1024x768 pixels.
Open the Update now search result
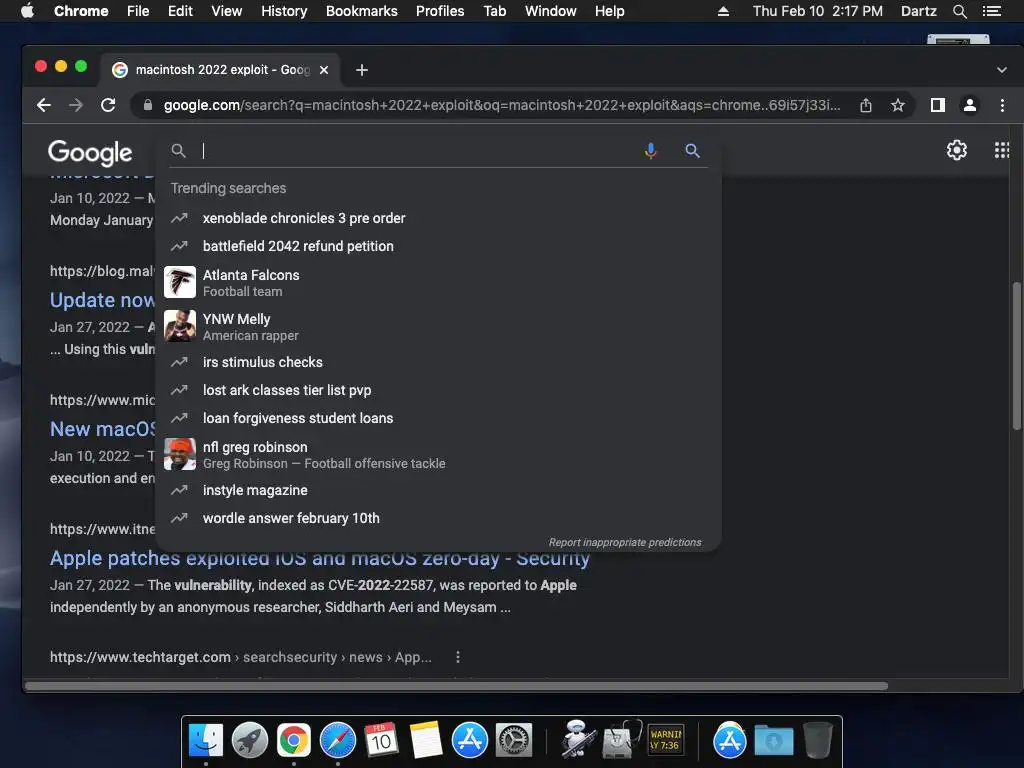coord(103,300)
